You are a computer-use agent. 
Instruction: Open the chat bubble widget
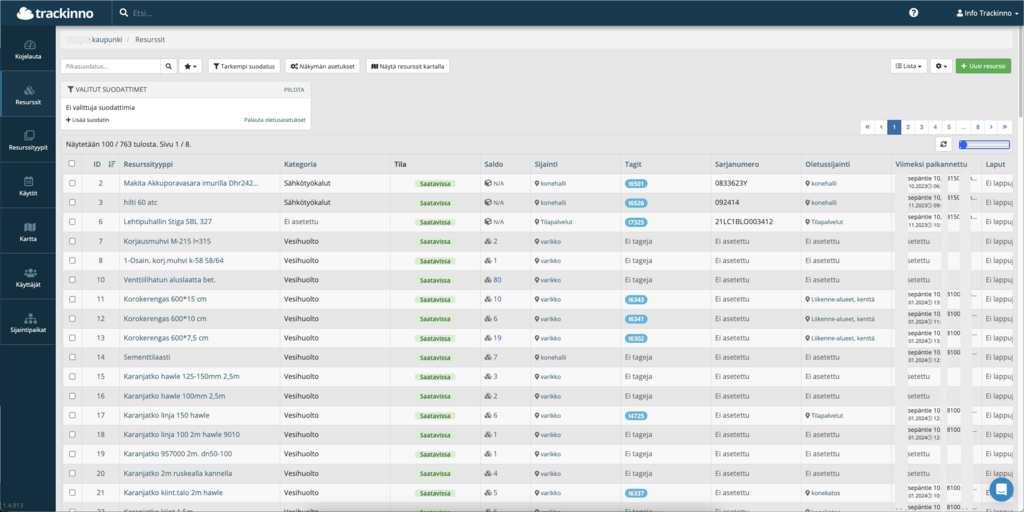[x=1000, y=488]
